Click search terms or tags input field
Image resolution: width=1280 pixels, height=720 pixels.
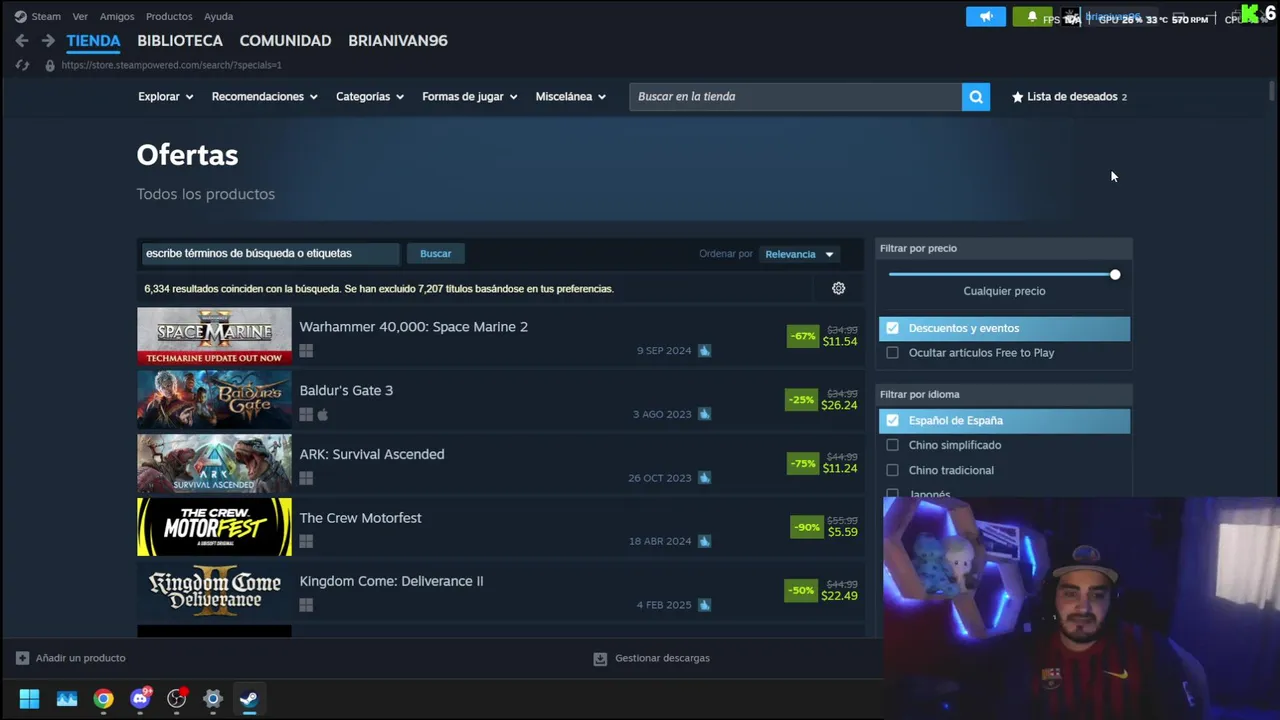tap(269, 254)
